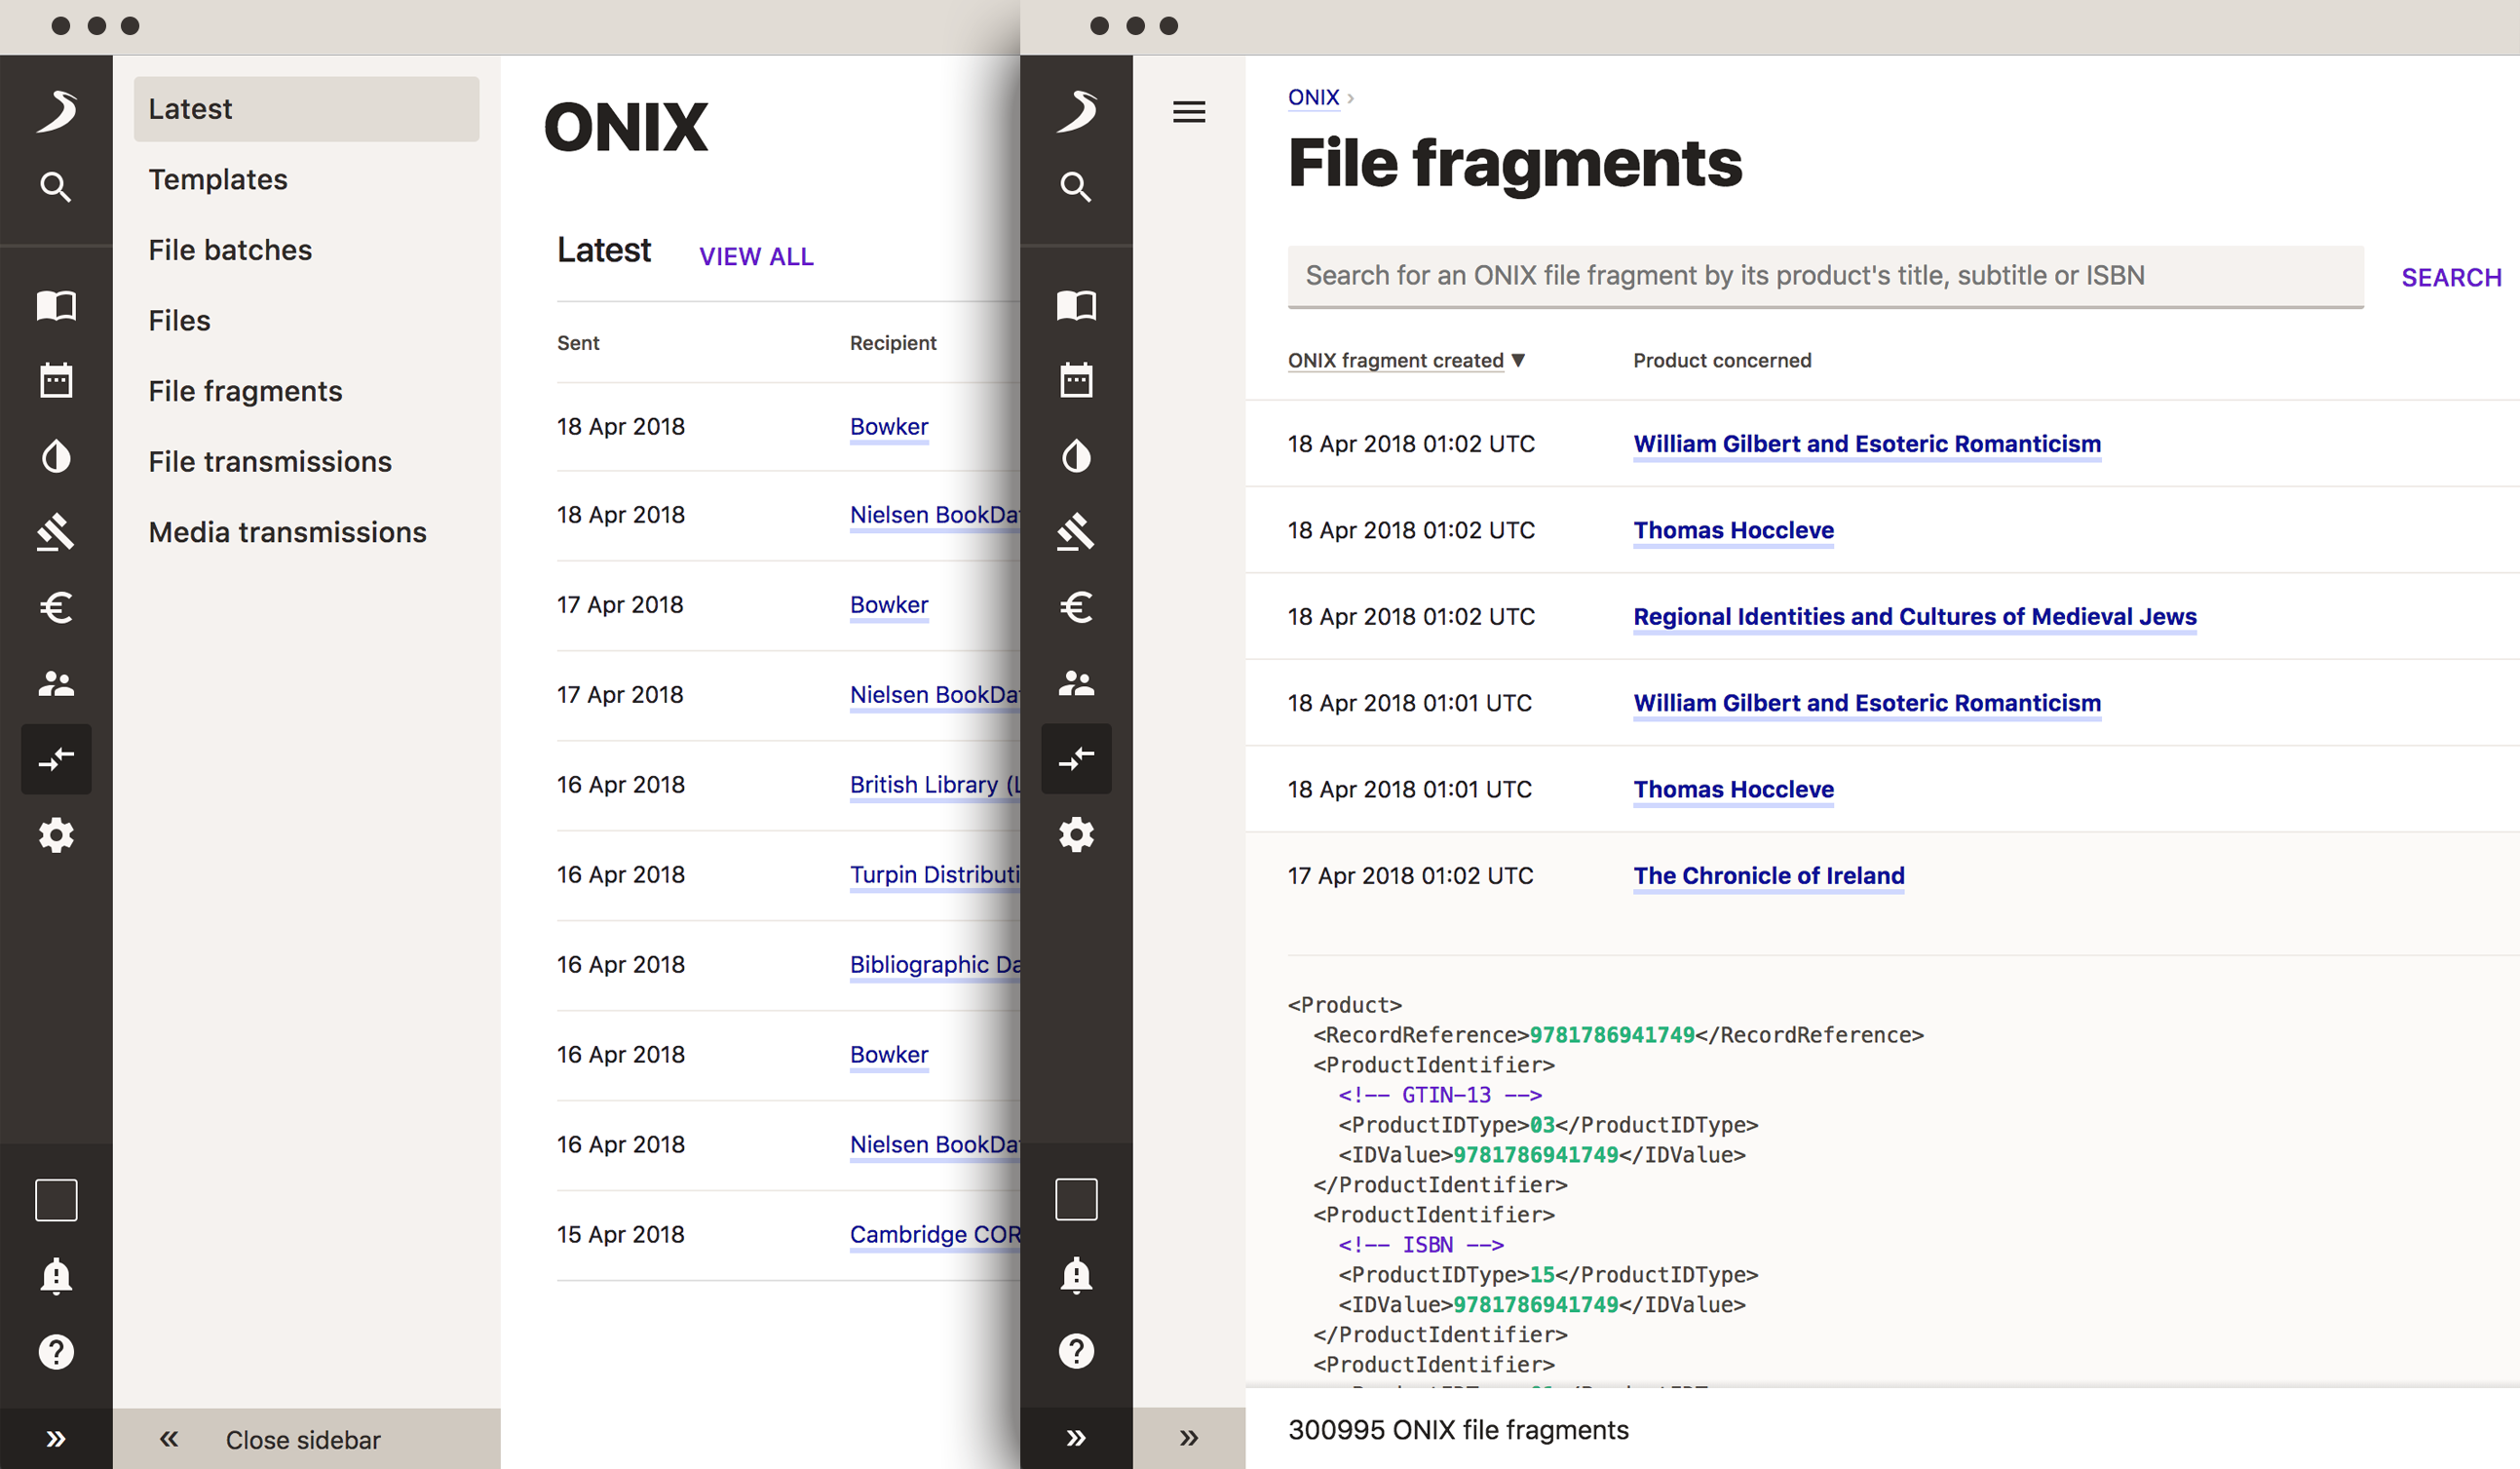The image size is (2520, 1469).
Task: Click notification bell icon in sidebar
Action: pyautogui.click(x=57, y=1273)
